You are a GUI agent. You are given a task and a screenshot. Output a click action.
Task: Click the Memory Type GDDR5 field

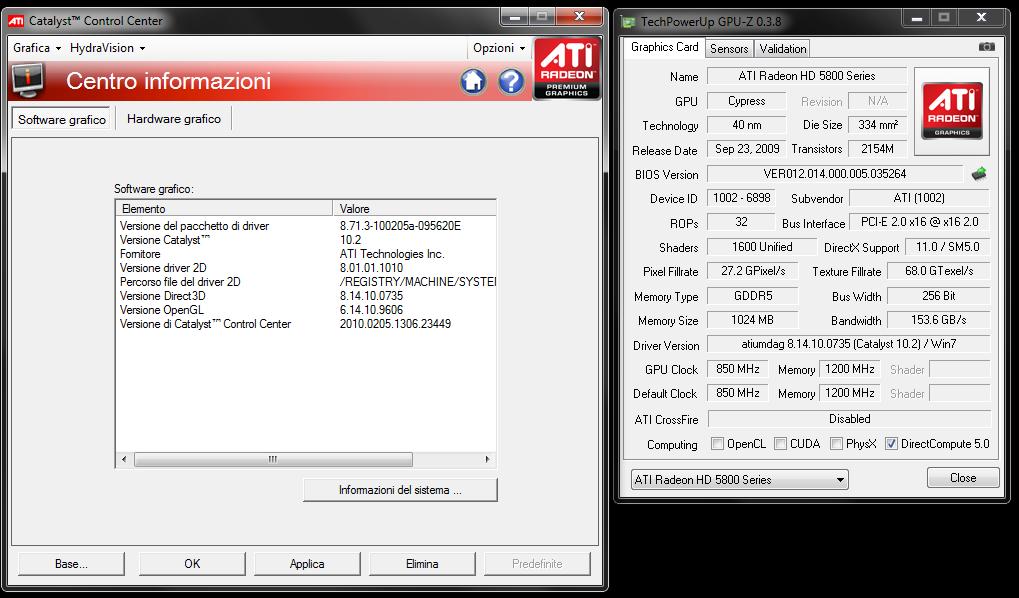coord(753,296)
